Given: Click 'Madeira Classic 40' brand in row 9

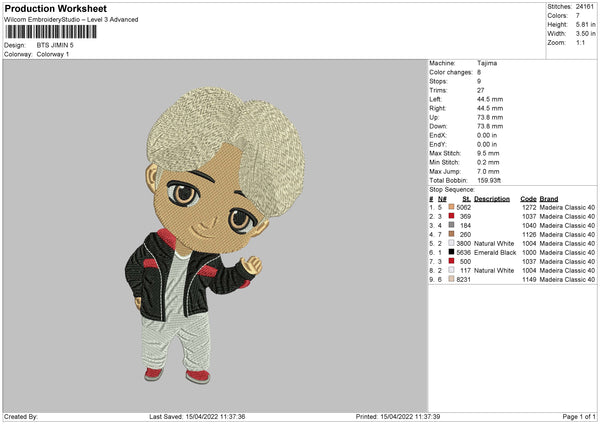Looking at the screenshot, I should 567,280.
